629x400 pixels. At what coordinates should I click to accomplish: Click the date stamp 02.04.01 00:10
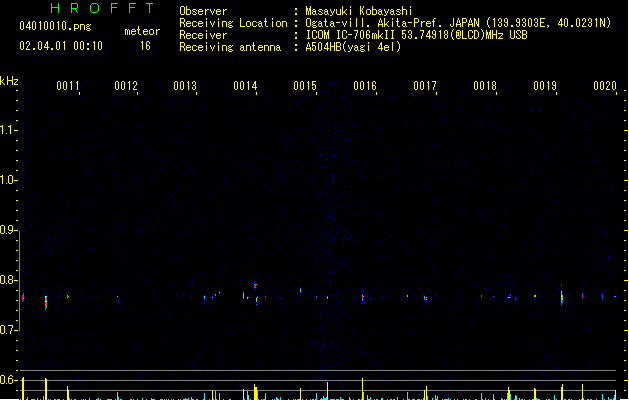pyautogui.click(x=61, y=46)
